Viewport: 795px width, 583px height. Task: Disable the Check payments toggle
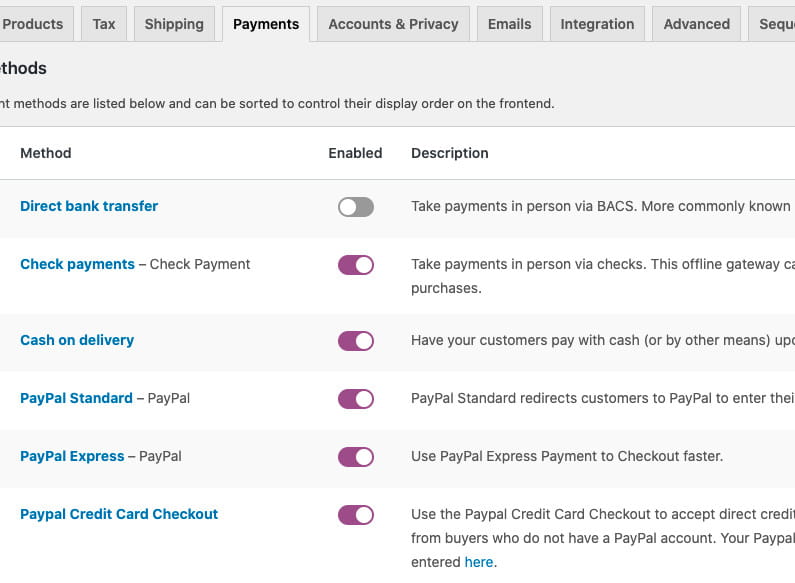[x=355, y=265]
